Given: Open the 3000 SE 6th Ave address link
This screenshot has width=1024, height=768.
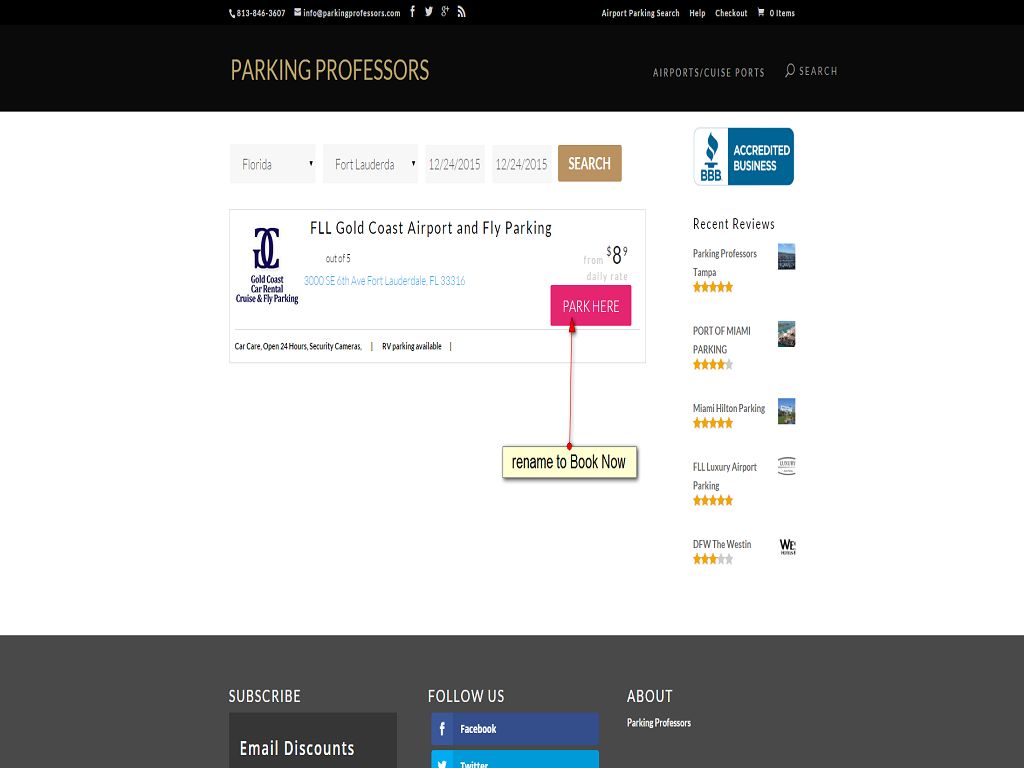Looking at the screenshot, I should coord(385,281).
